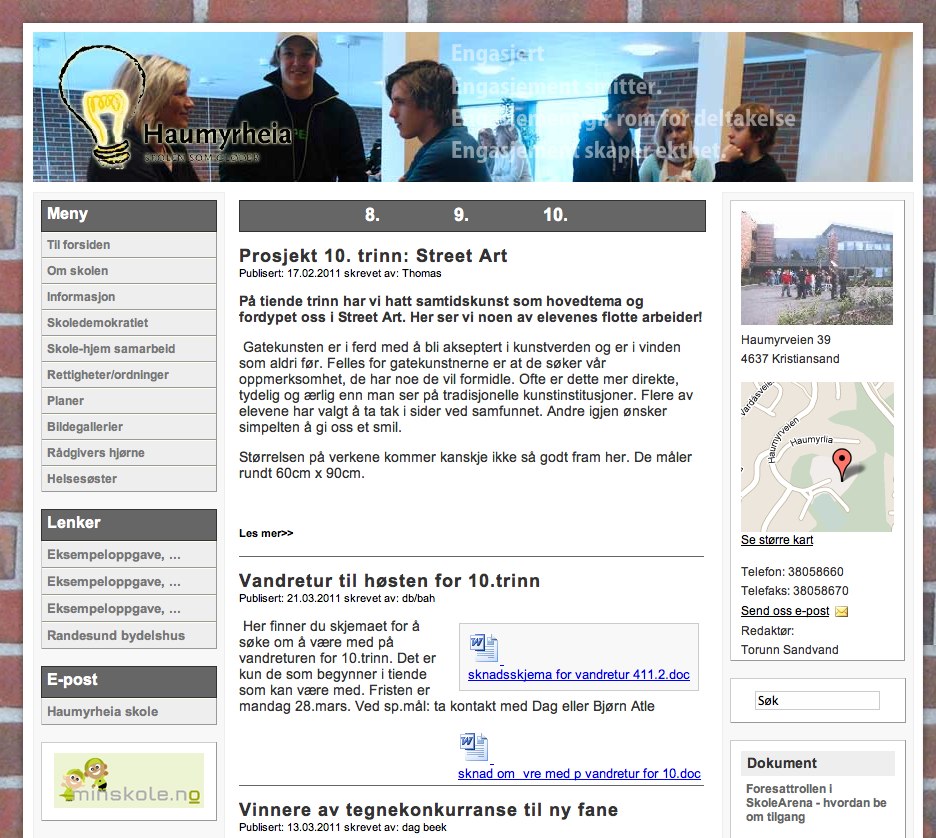Switch to the 8. grade tab
936x838 pixels.
(x=372, y=215)
